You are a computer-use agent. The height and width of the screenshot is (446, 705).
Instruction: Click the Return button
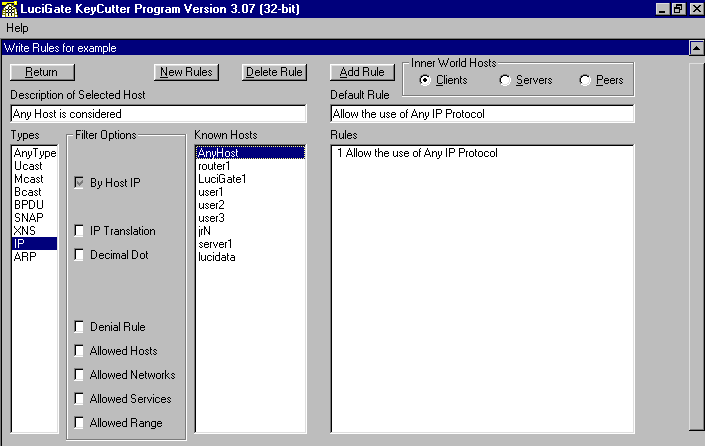tap(42, 72)
